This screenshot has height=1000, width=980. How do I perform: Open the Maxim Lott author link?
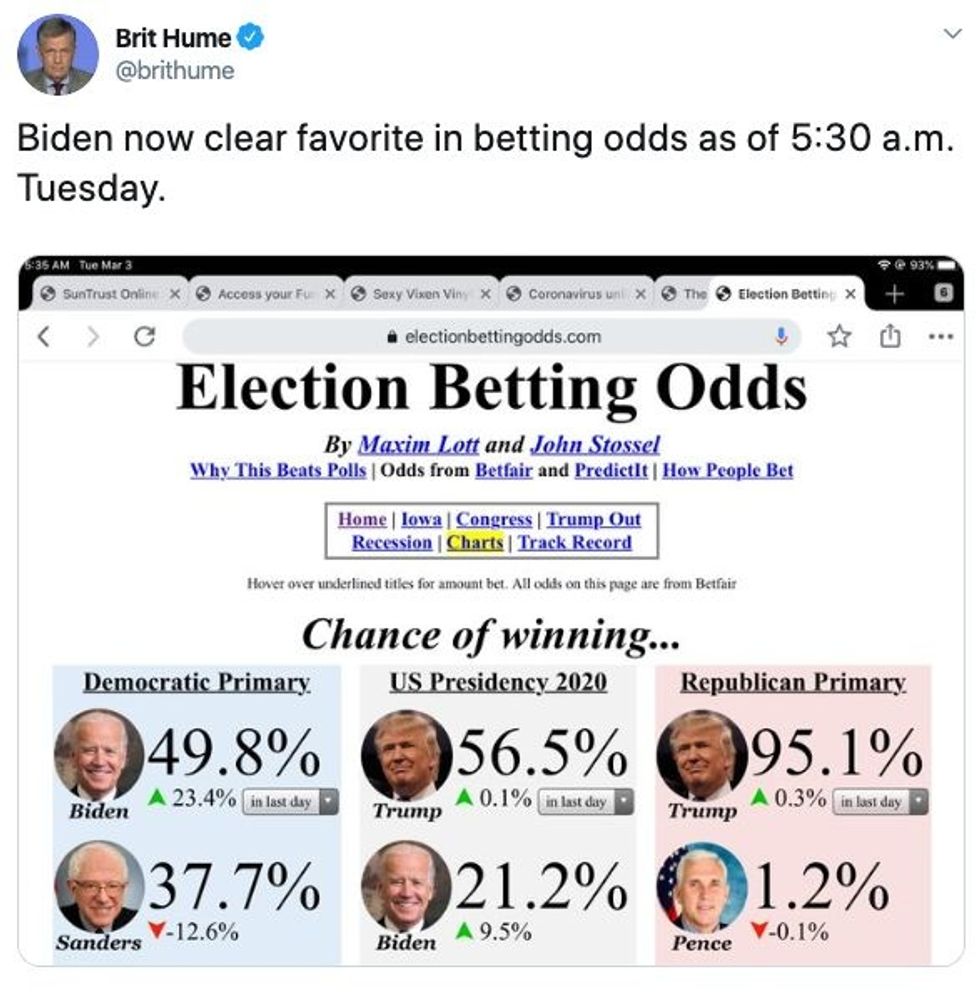coord(418,445)
